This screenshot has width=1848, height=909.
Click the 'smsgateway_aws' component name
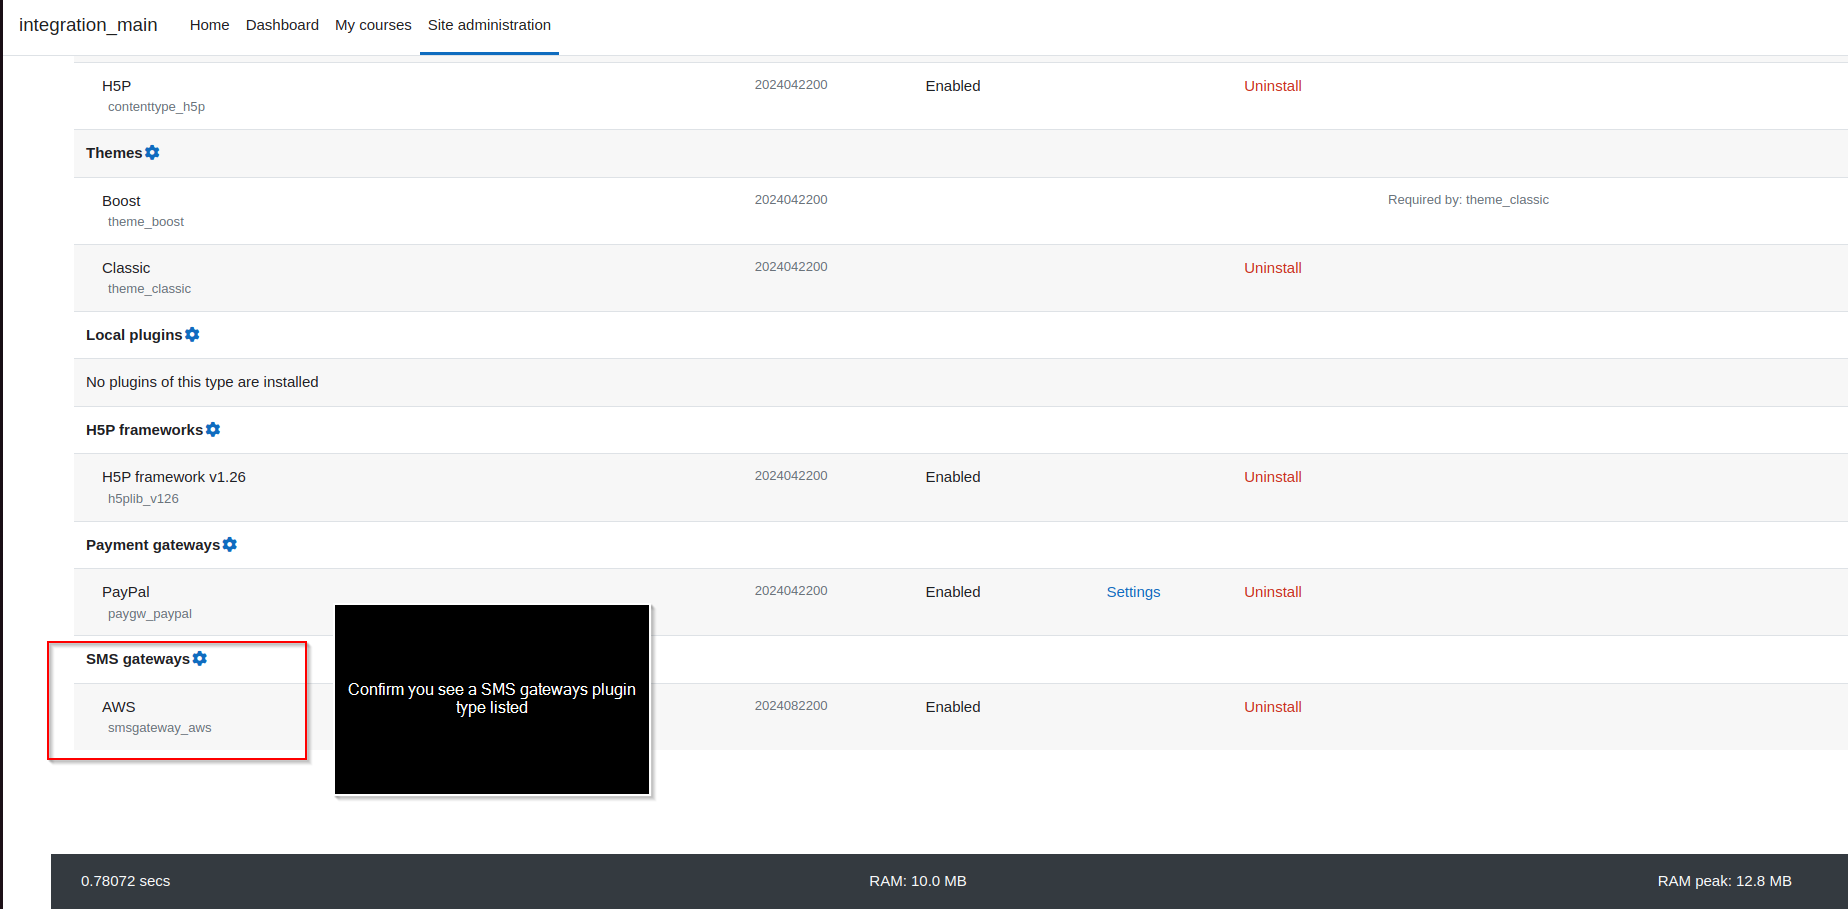160,728
